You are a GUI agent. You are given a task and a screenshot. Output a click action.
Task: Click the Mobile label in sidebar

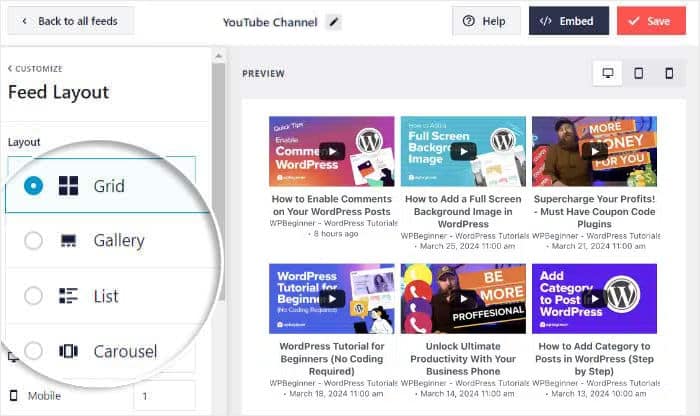44,396
